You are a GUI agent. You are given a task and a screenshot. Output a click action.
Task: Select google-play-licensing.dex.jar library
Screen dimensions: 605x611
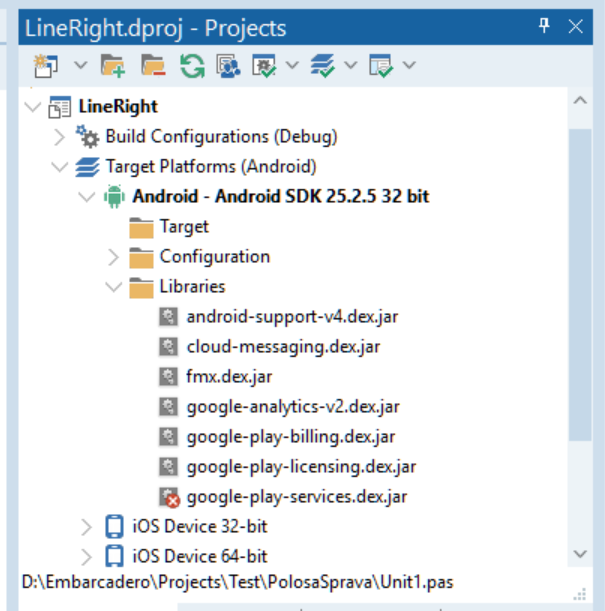(x=301, y=467)
